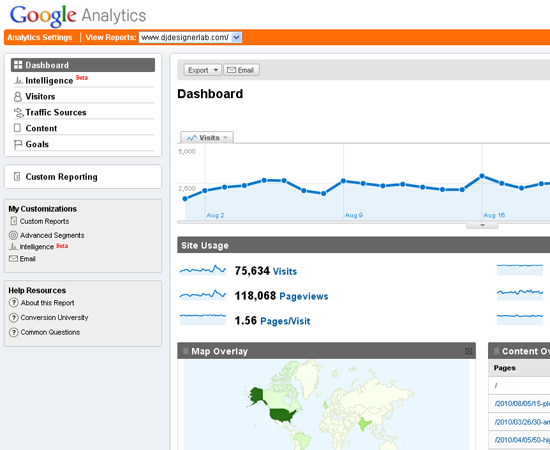Click India on the map overlay
Viewport: 550px width, 450px height.
click(x=363, y=424)
